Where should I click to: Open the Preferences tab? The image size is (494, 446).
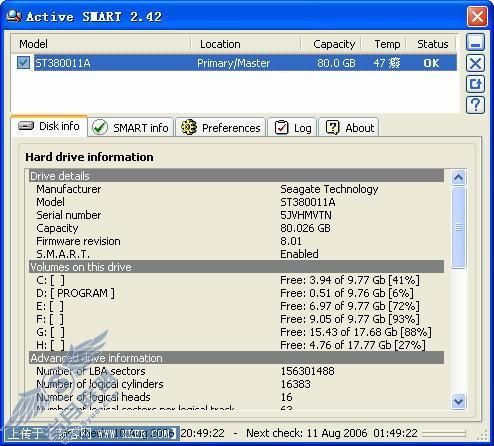tap(221, 128)
